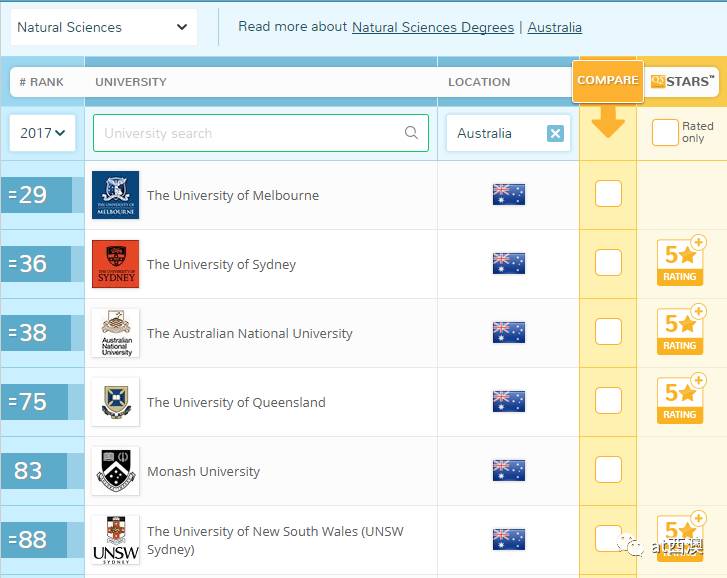Tick compare checkbox for University of Sydney
The height and width of the screenshot is (578, 727).
pyautogui.click(x=608, y=263)
